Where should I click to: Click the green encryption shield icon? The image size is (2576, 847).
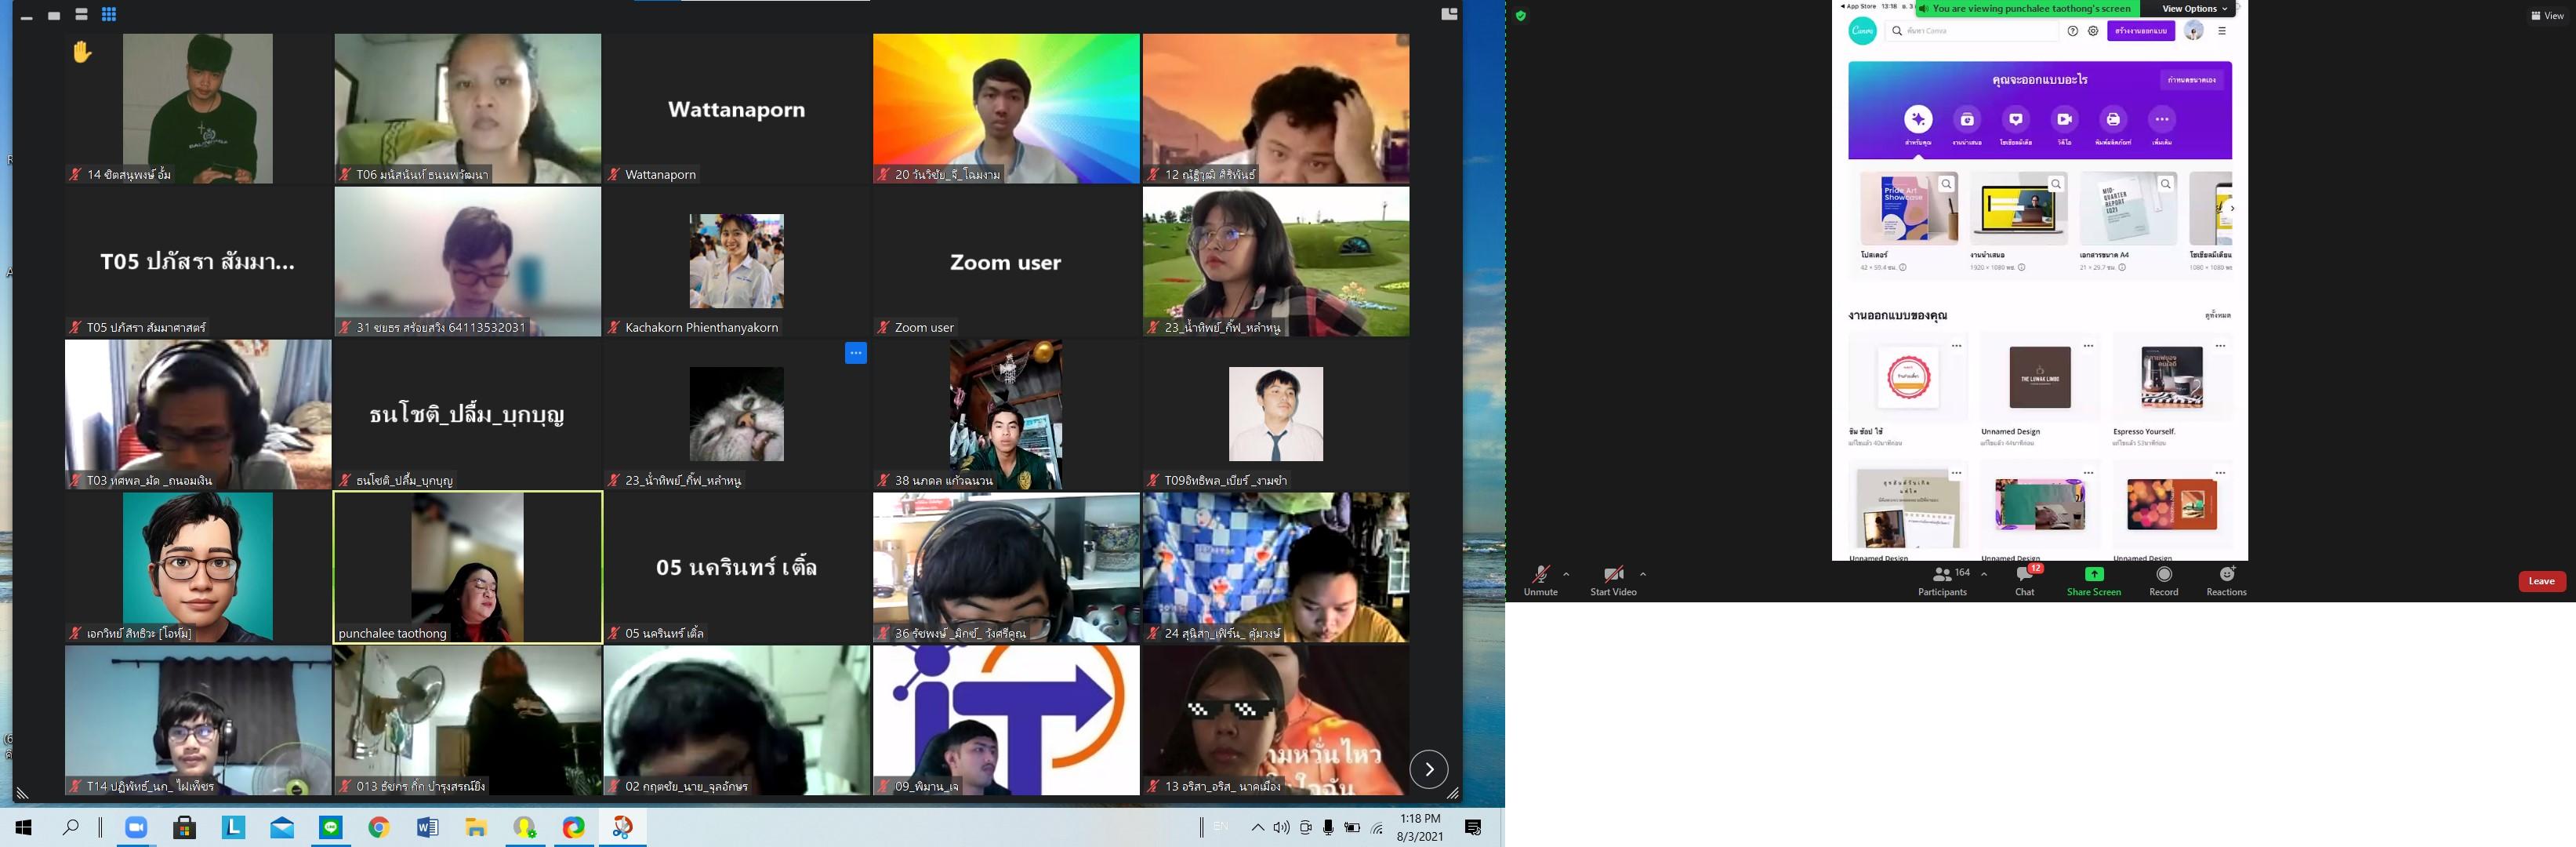click(1521, 16)
